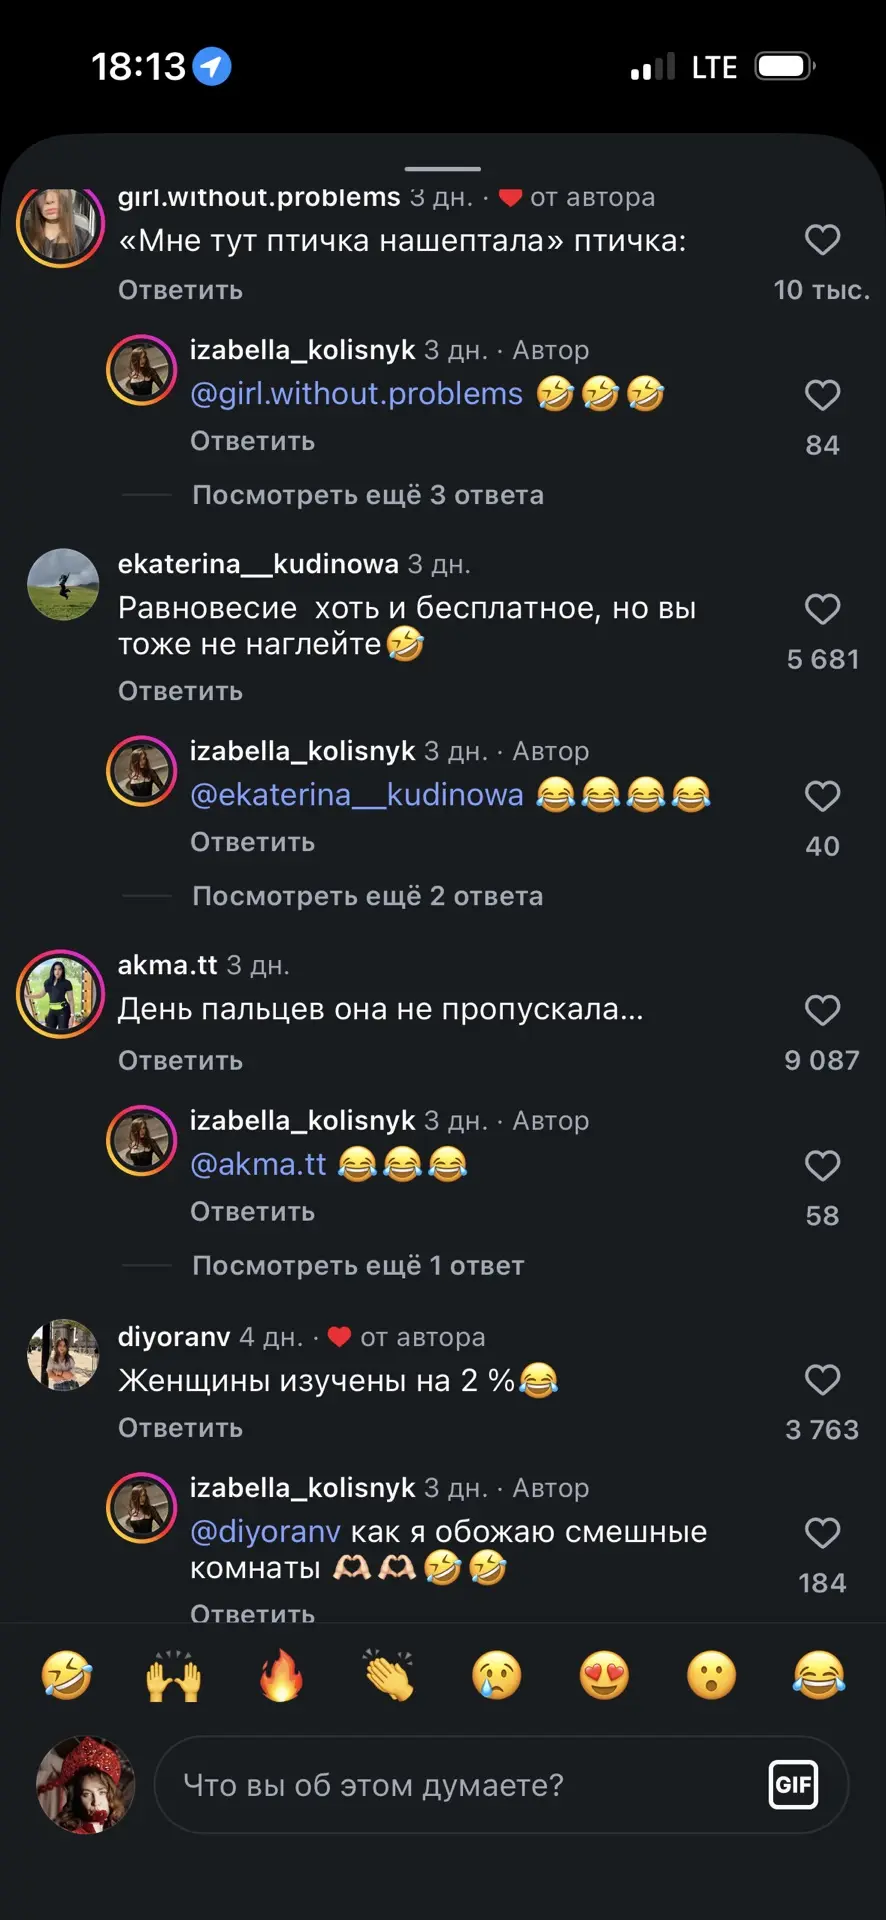
Task: Insert the fire emoji quick reaction
Action: pos(281,1675)
